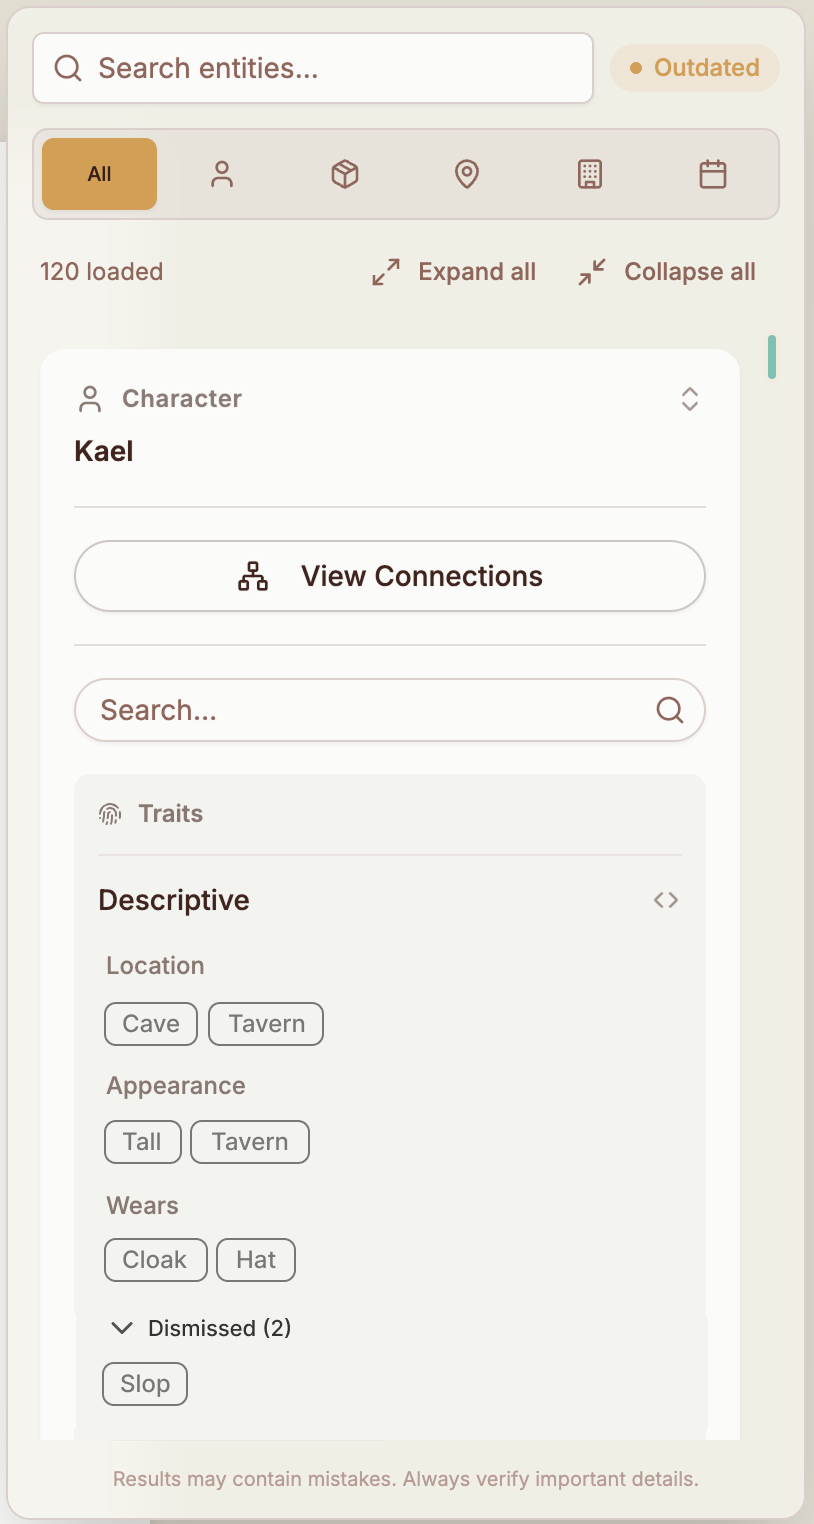Filter entities by Organizations building icon
The width and height of the screenshot is (814, 1524).
590,175
